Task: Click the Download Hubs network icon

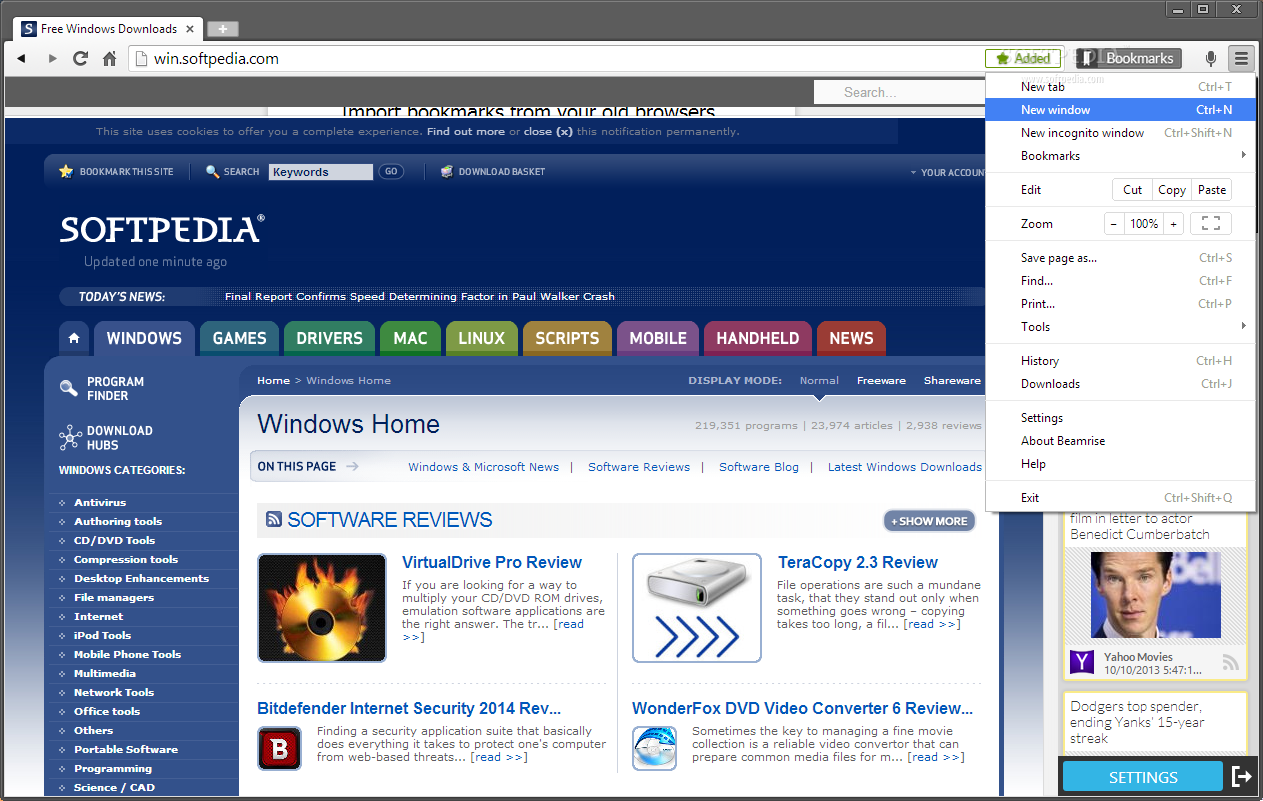Action: point(70,438)
